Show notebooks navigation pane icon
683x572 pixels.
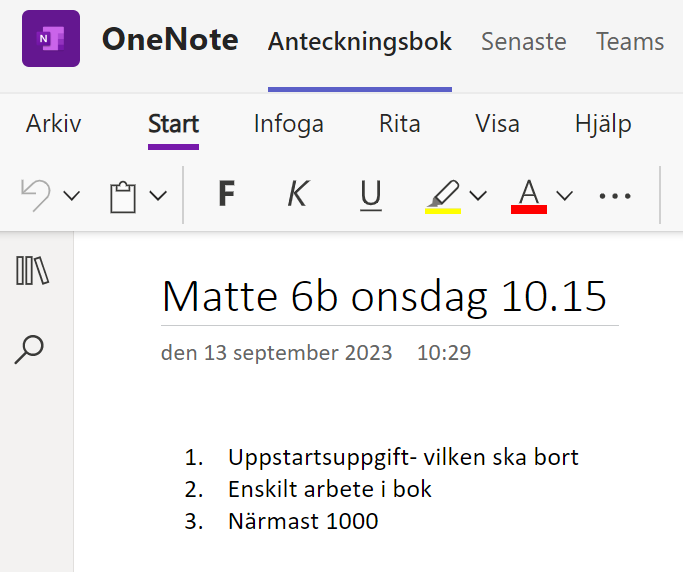pyautogui.click(x=32, y=271)
